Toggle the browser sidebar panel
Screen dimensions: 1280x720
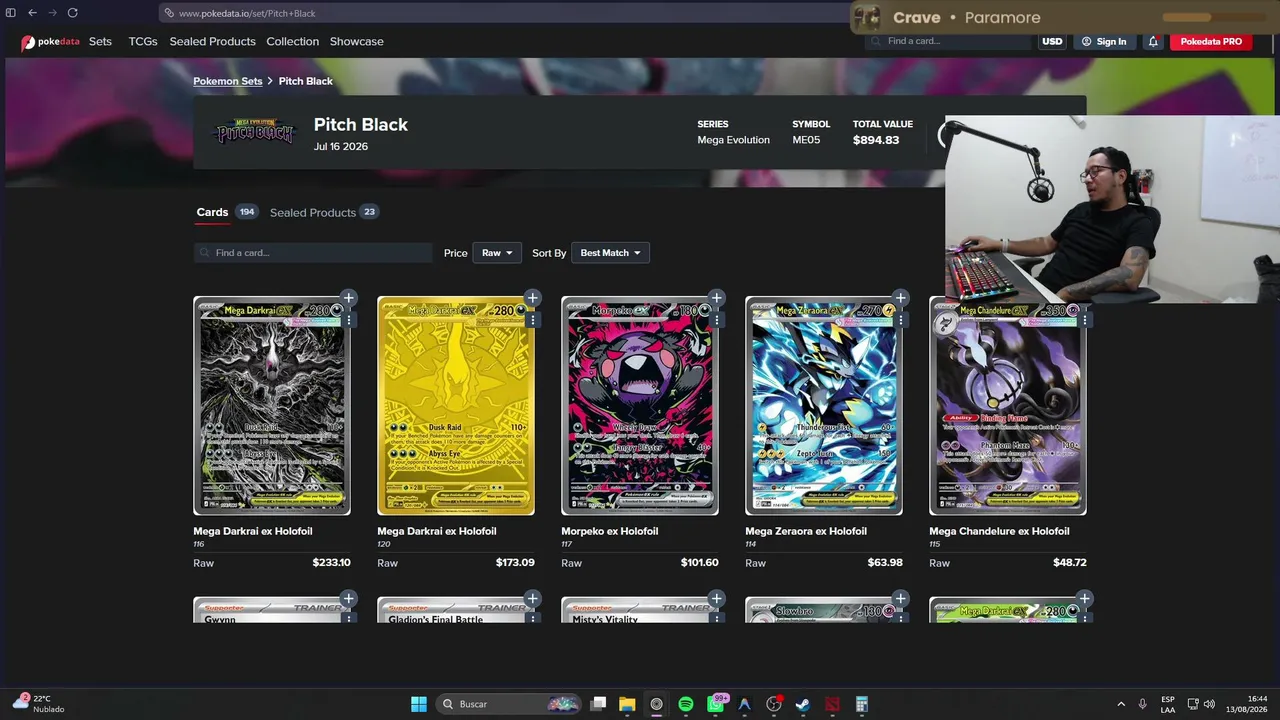click(11, 13)
